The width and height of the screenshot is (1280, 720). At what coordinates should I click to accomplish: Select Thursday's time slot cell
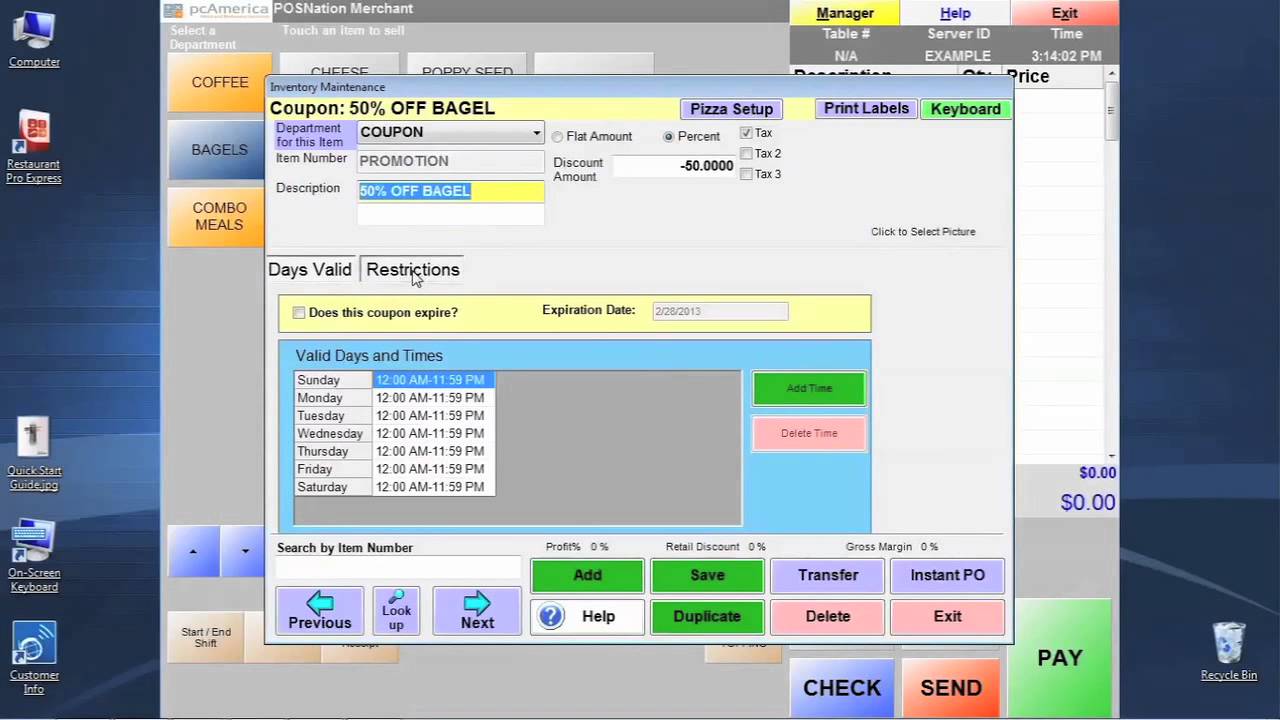(x=433, y=452)
